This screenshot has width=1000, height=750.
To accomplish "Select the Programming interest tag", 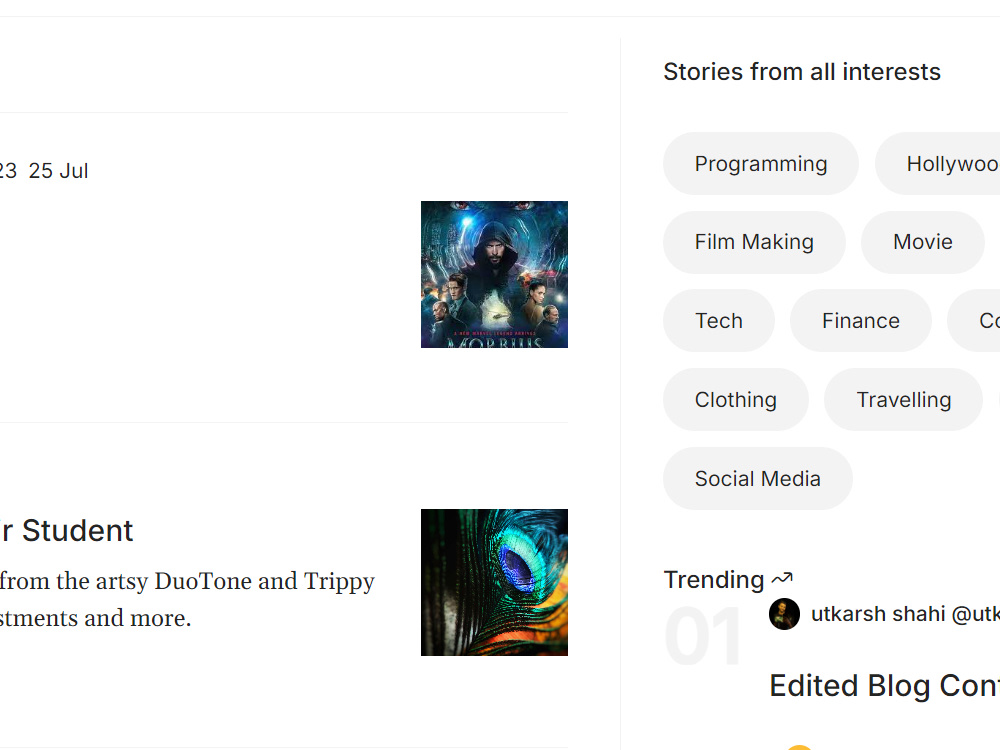I will pos(760,164).
